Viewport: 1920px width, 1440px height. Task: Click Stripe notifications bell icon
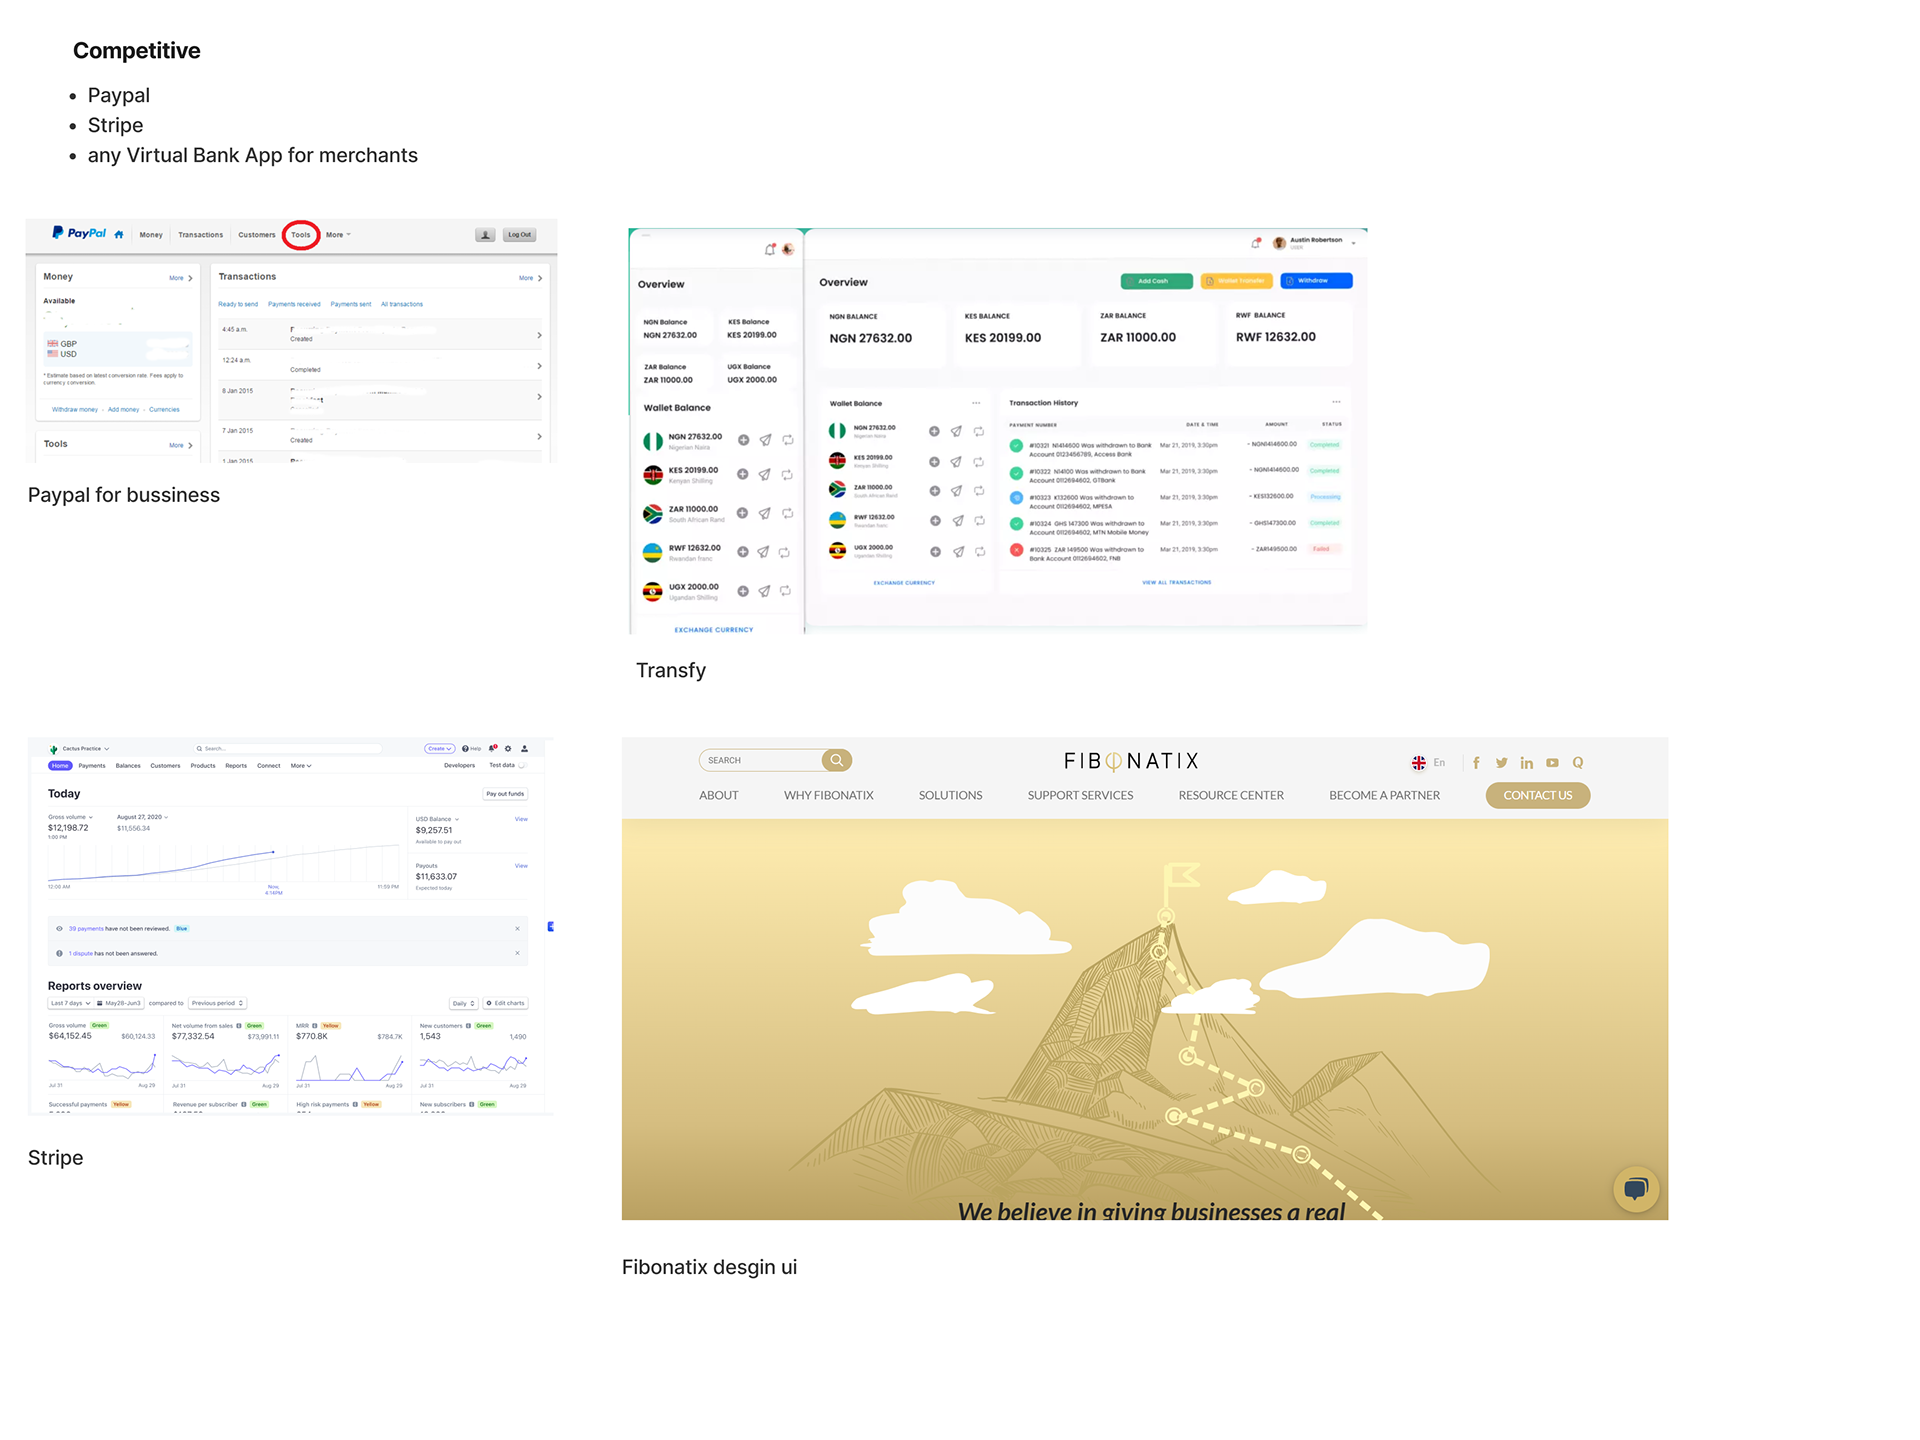point(493,748)
